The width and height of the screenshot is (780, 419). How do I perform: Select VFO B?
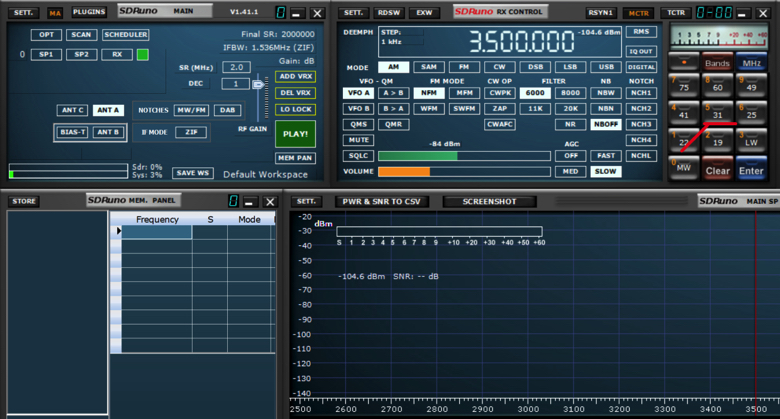point(359,108)
